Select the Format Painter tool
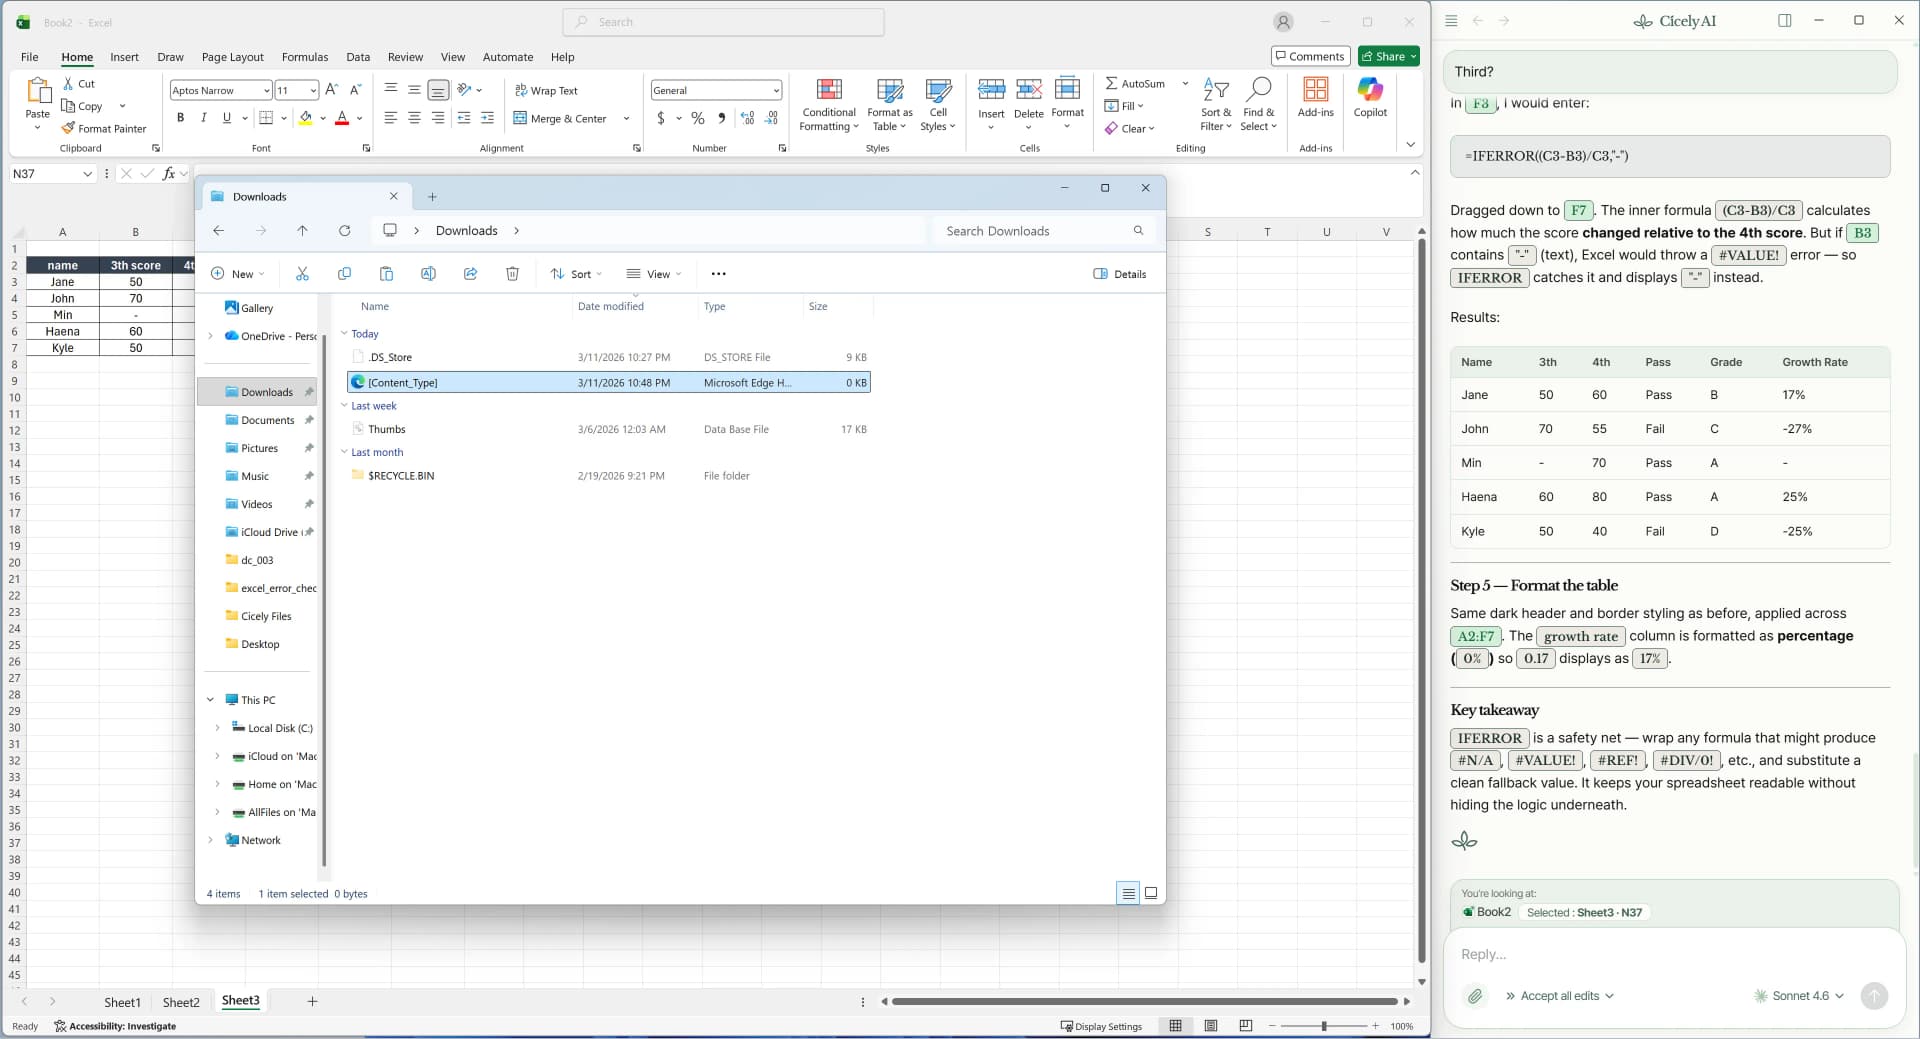The image size is (1920, 1039). pyautogui.click(x=105, y=128)
